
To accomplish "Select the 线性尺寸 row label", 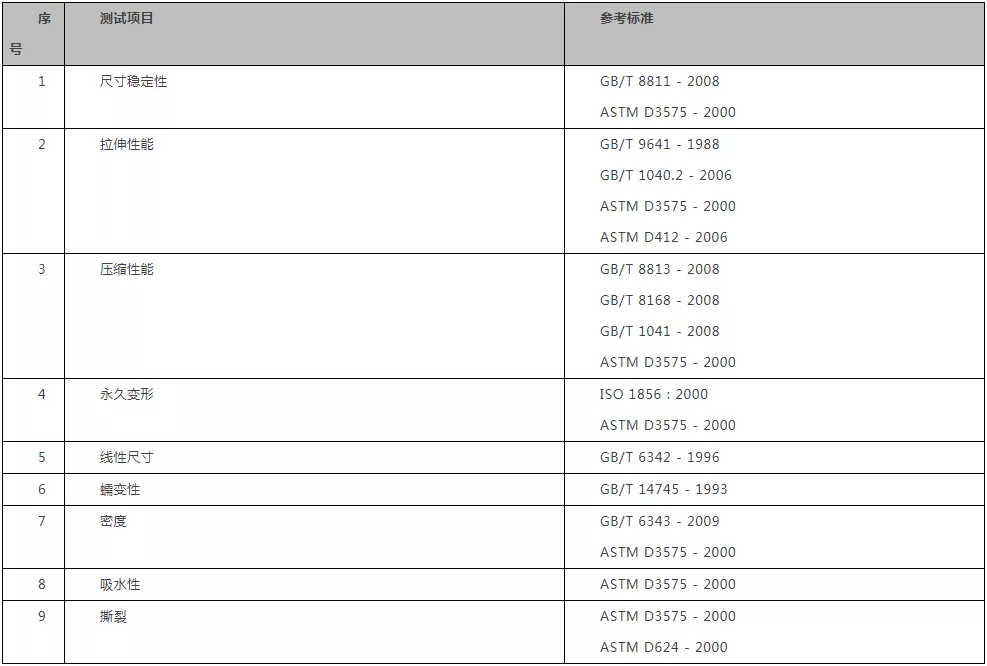I will [127, 458].
